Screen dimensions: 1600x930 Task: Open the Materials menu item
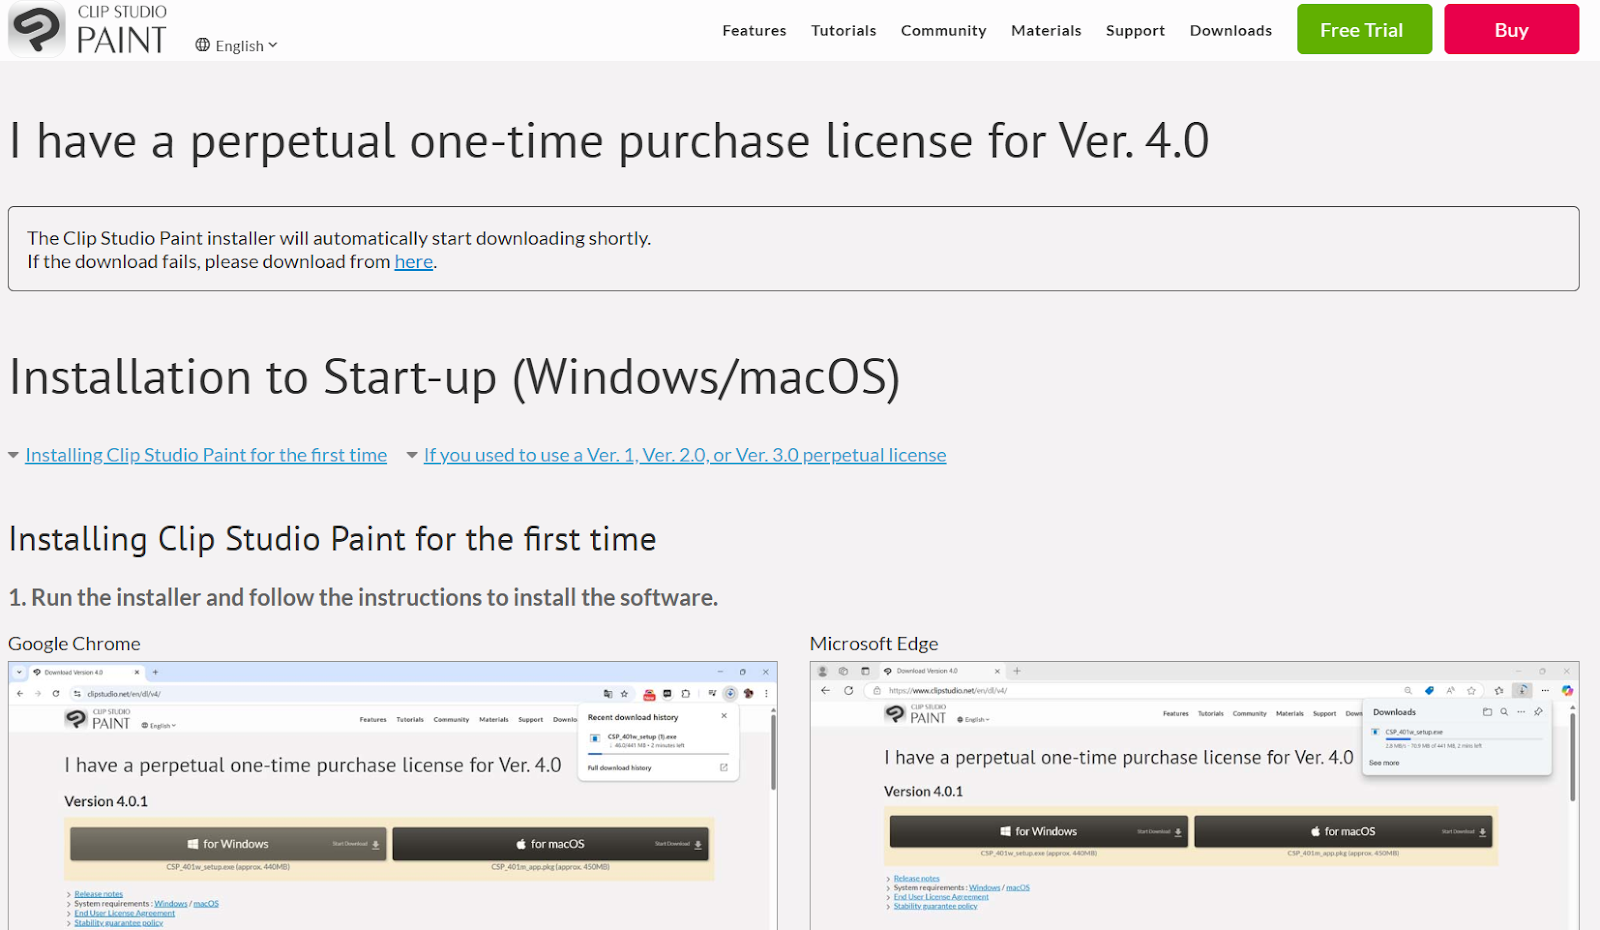click(1046, 30)
